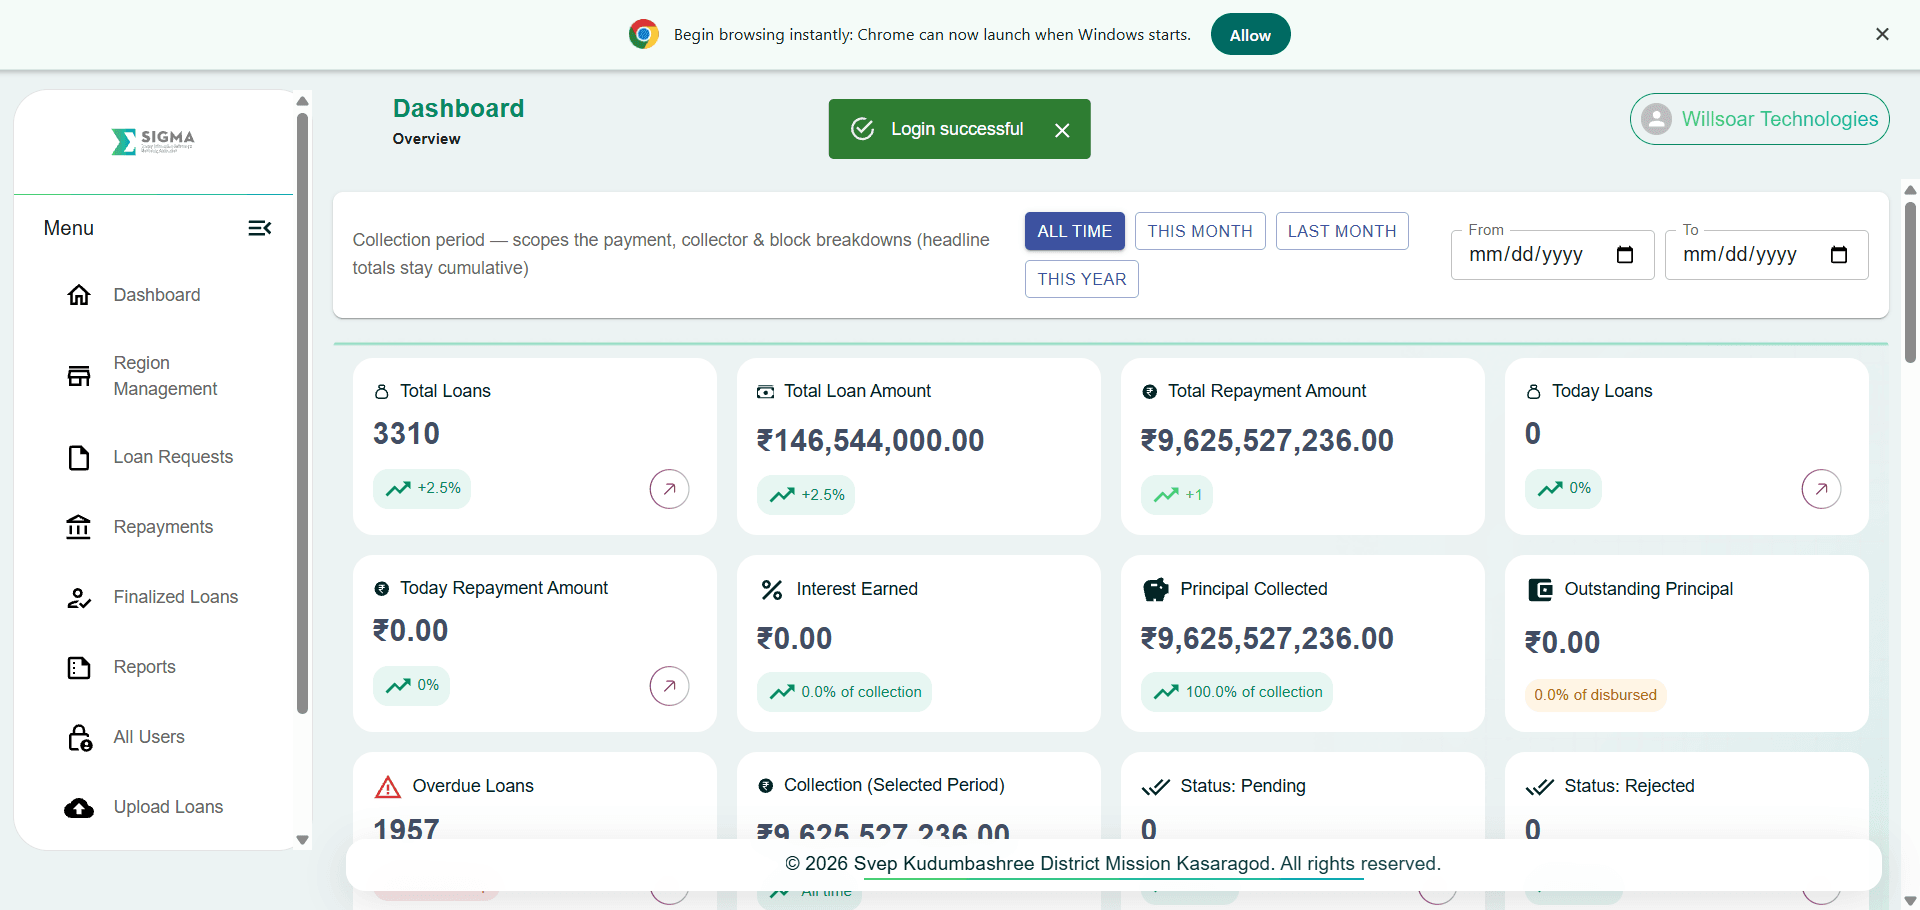The width and height of the screenshot is (1920, 910).
Task: Open Today Loans details arrow
Action: pyautogui.click(x=1822, y=489)
